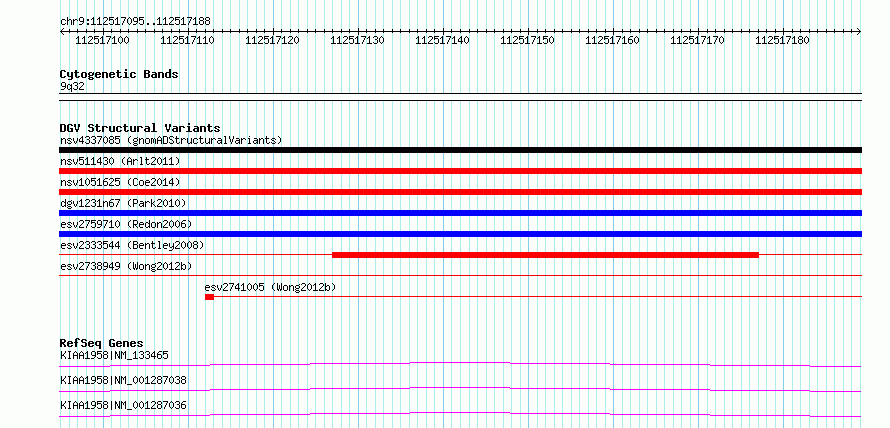Open variant esv2738949 (Wong2012b) label
This screenshot has height=428, width=890.
125,266
